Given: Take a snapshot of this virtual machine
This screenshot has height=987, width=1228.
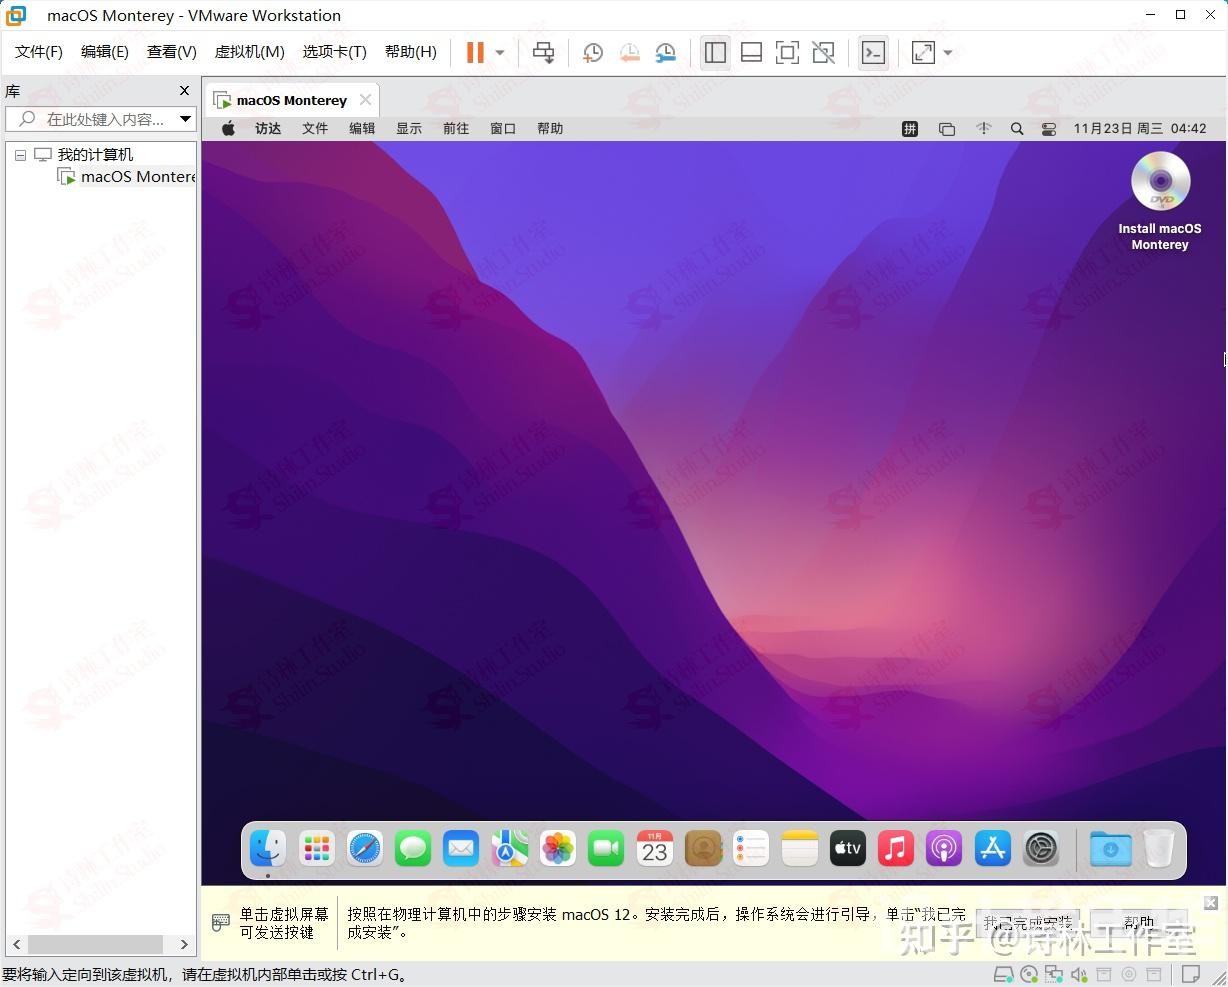Looking at the screenshot, I should [592, 52].
